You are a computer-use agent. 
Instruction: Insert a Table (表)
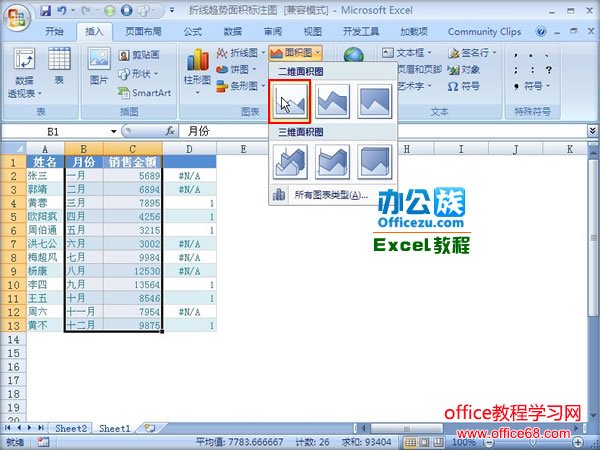click(x=59, y=66)
